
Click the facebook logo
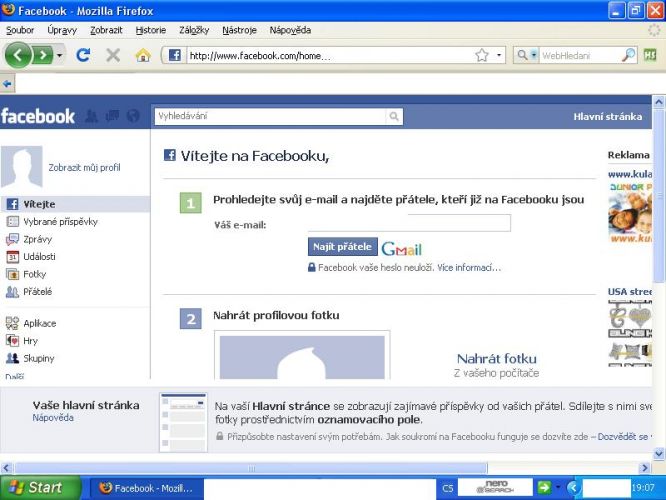point(38,116)
